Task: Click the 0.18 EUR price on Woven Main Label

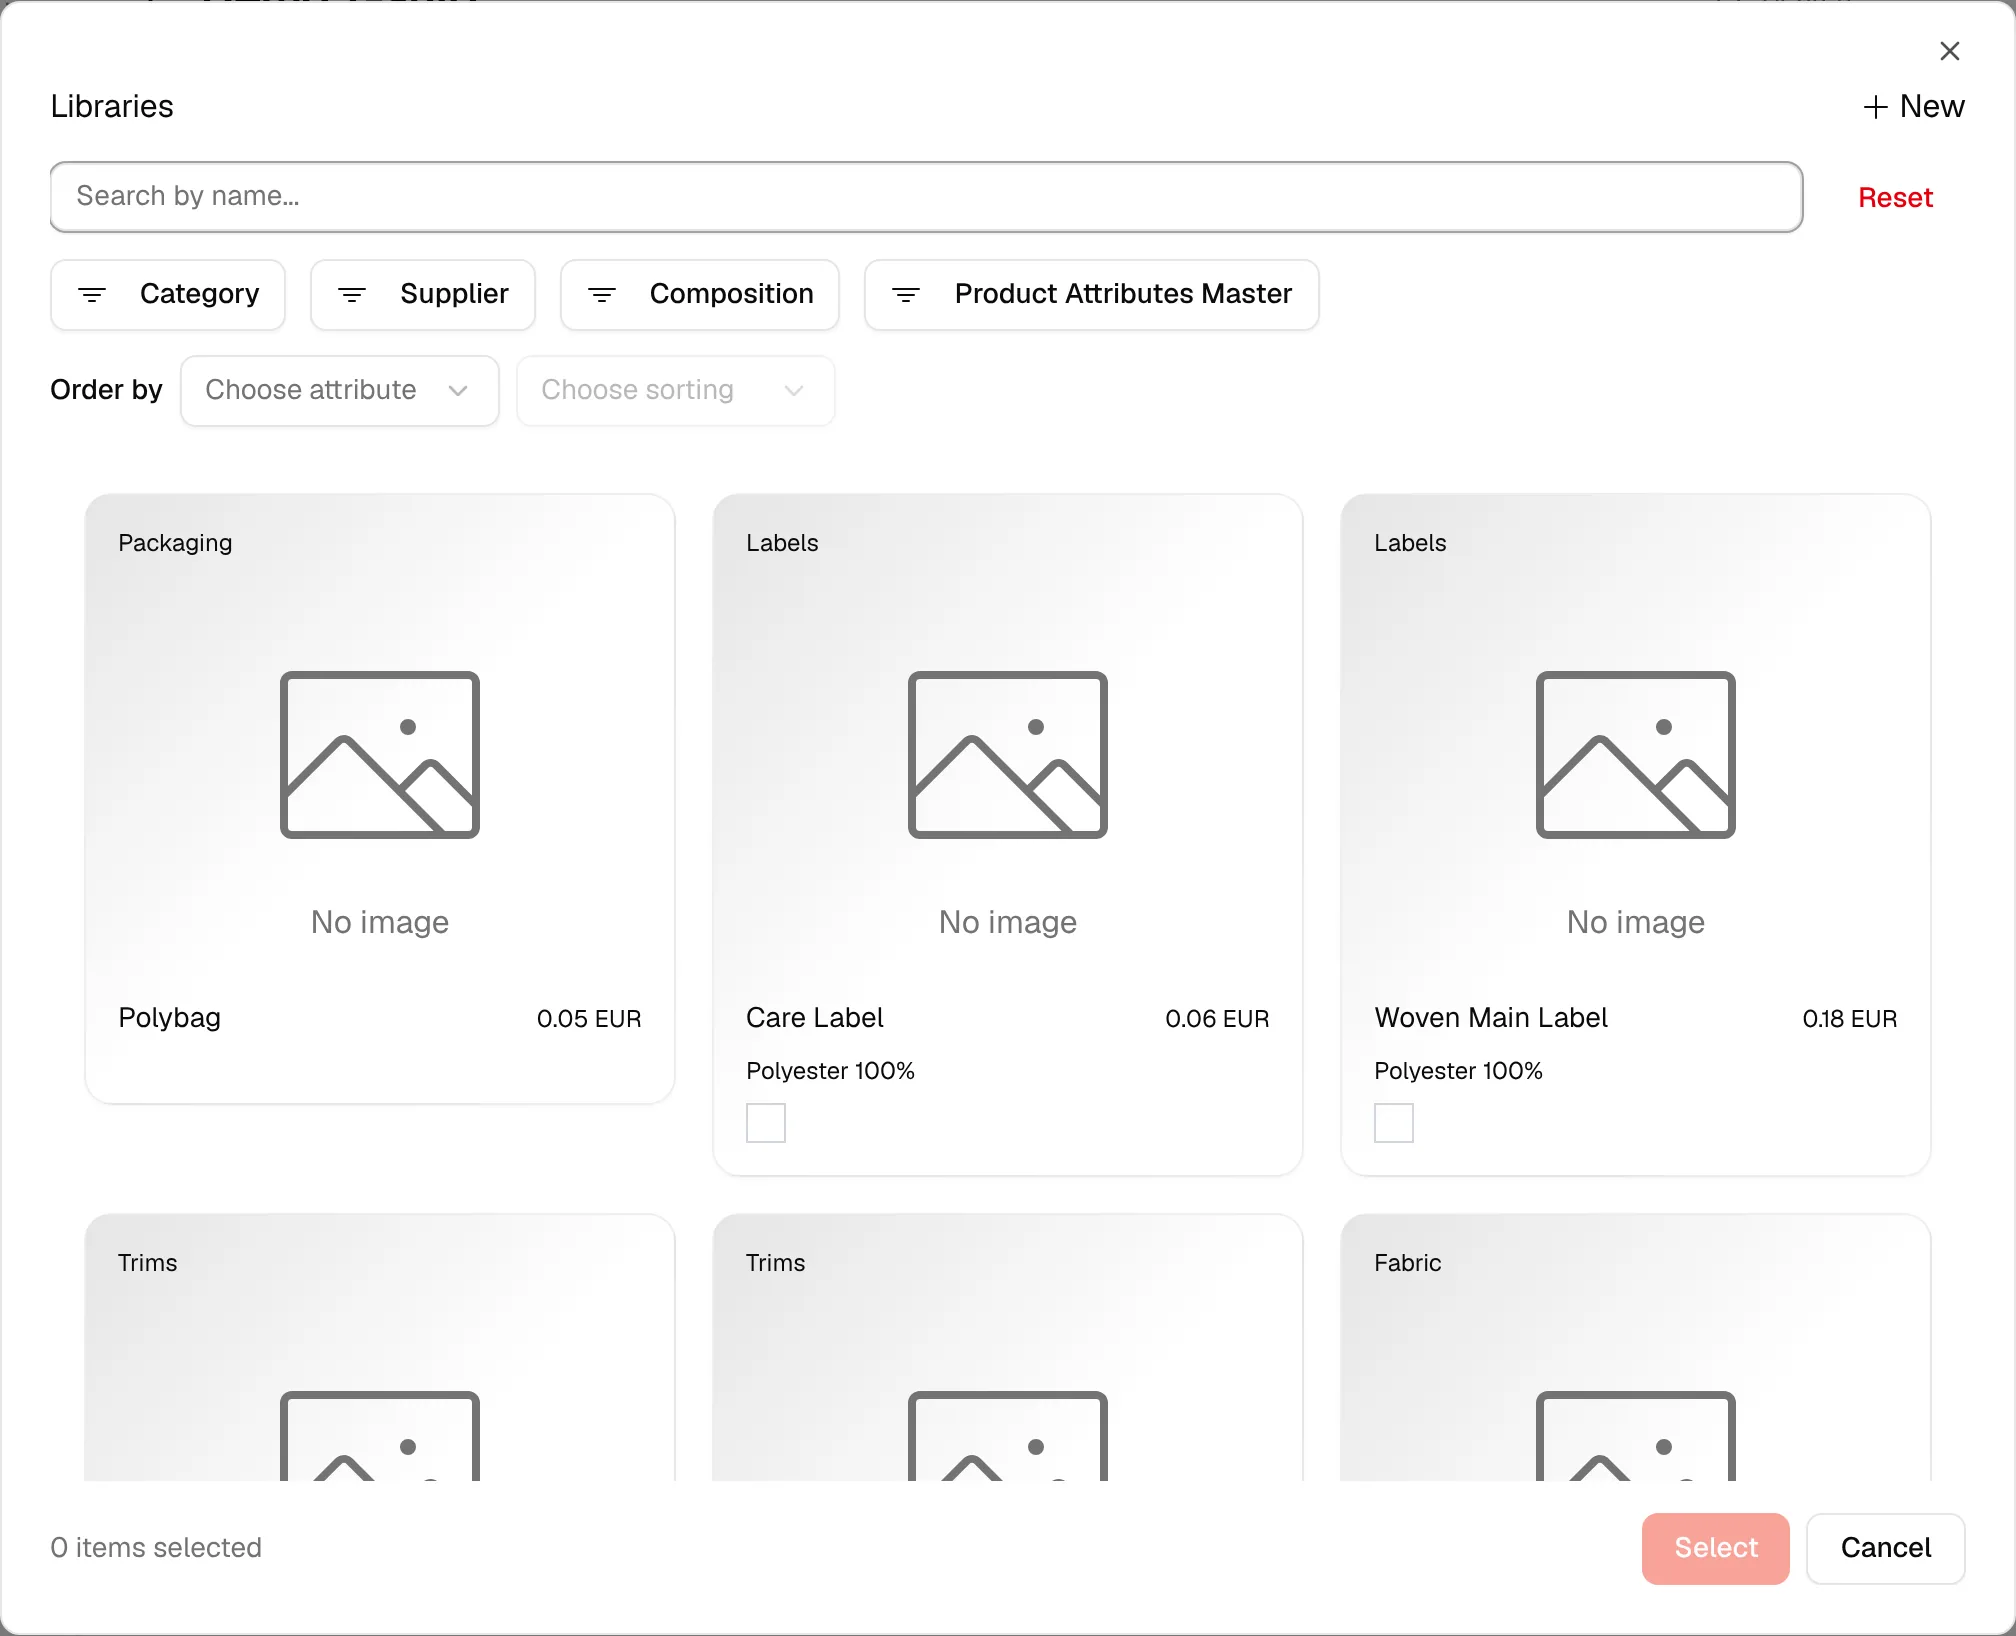Action: pyautogui.click(x=1850, y=1019)
